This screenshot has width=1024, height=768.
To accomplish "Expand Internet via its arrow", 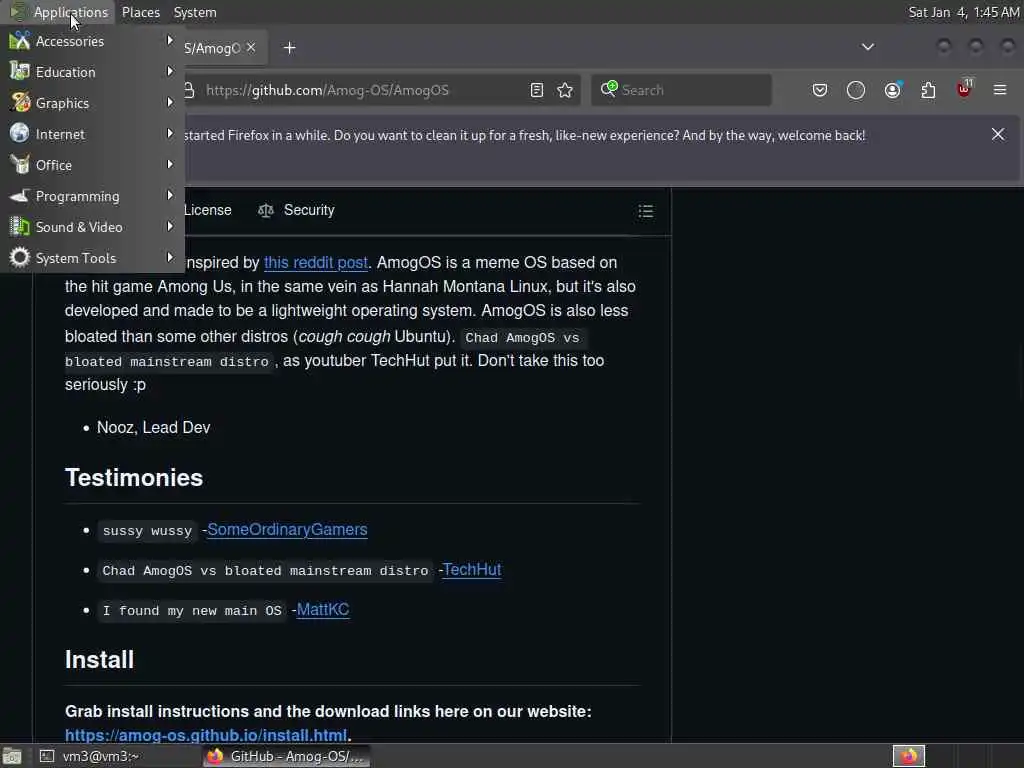I will click(170, 133).
